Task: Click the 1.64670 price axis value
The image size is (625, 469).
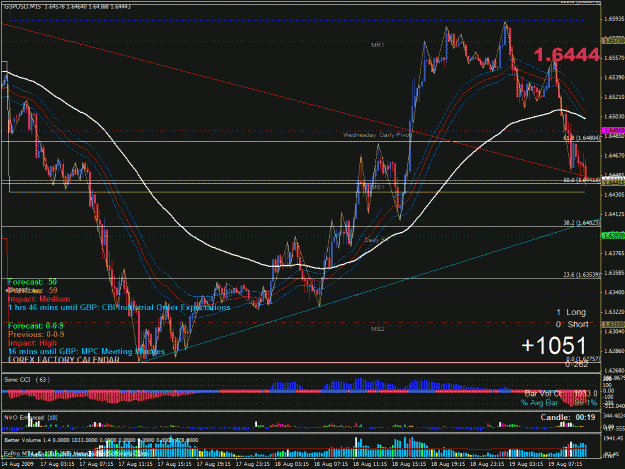Action: click(x=614, y=155)
